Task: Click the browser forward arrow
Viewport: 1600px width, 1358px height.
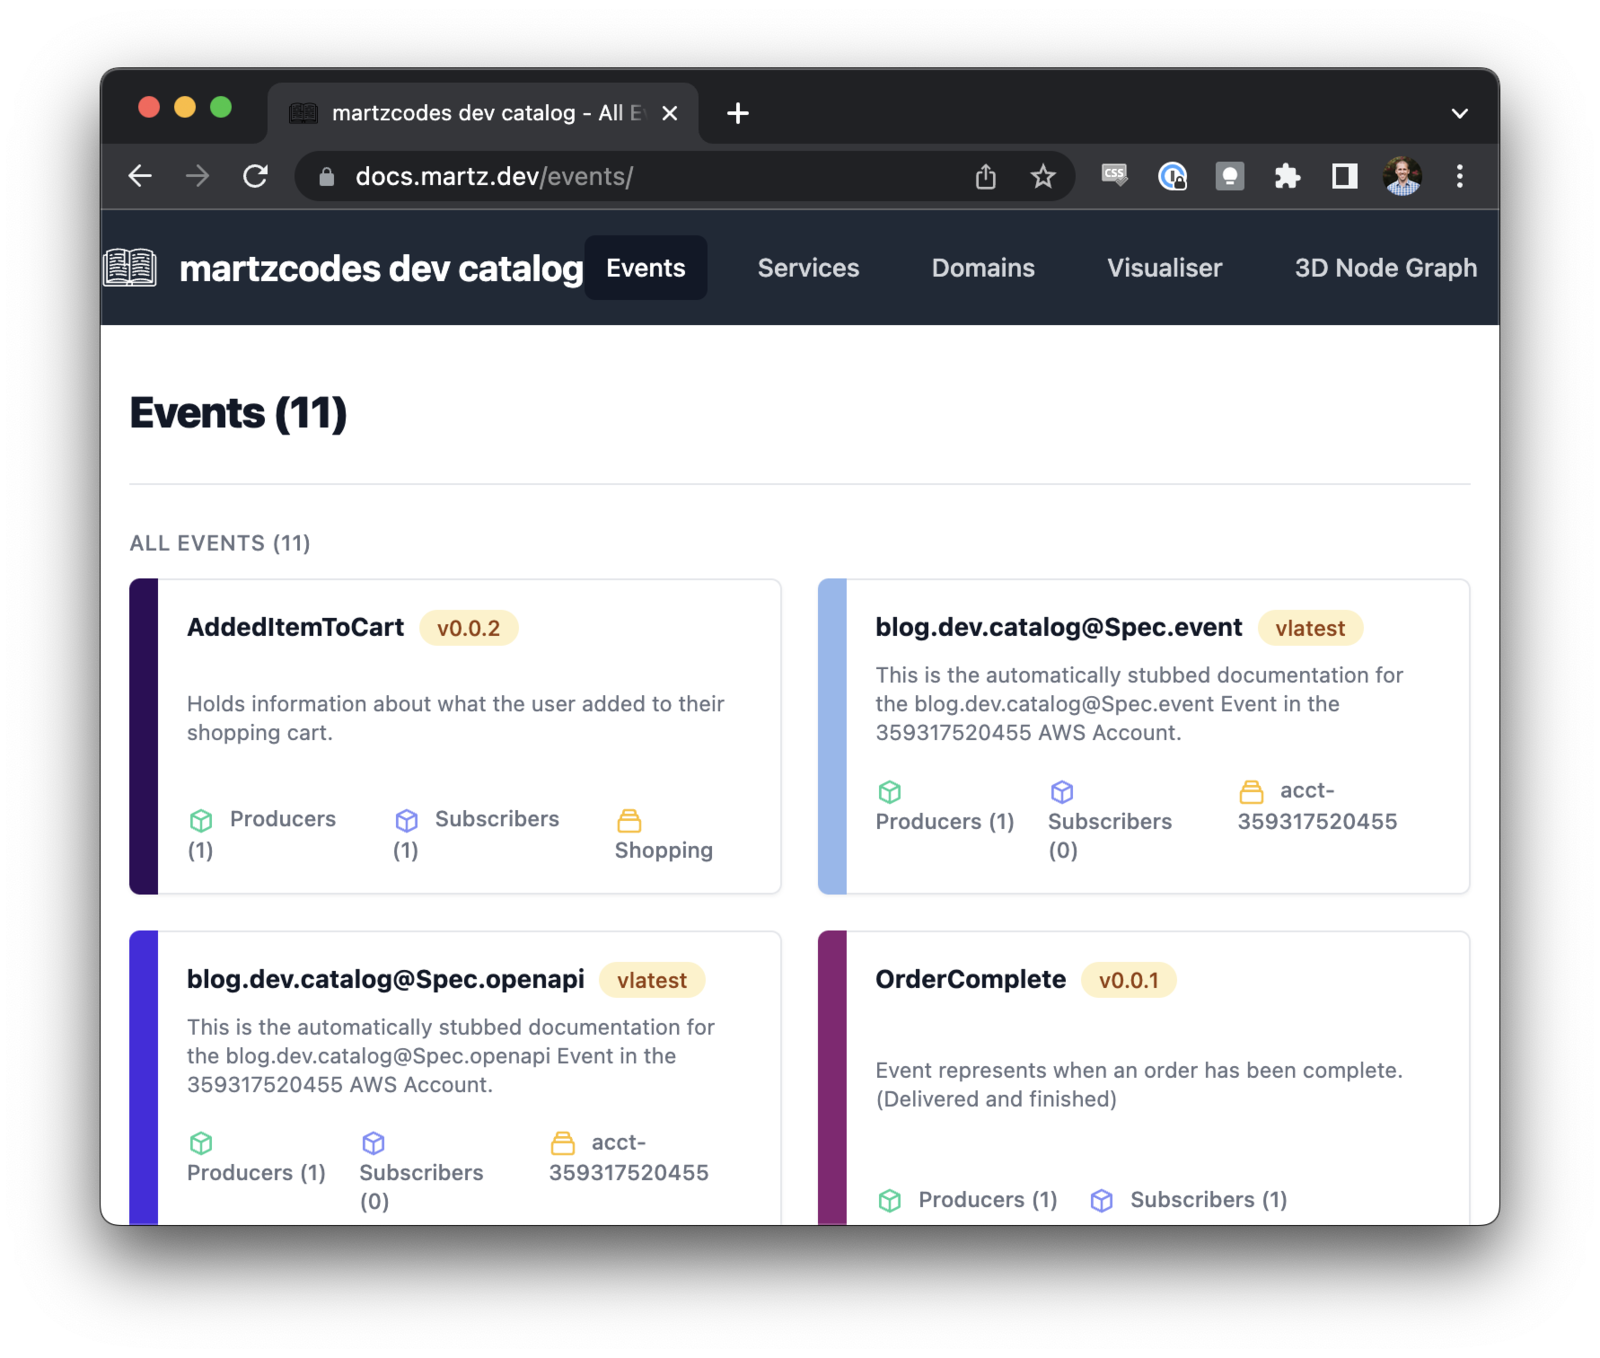Action: click(197, 177)
